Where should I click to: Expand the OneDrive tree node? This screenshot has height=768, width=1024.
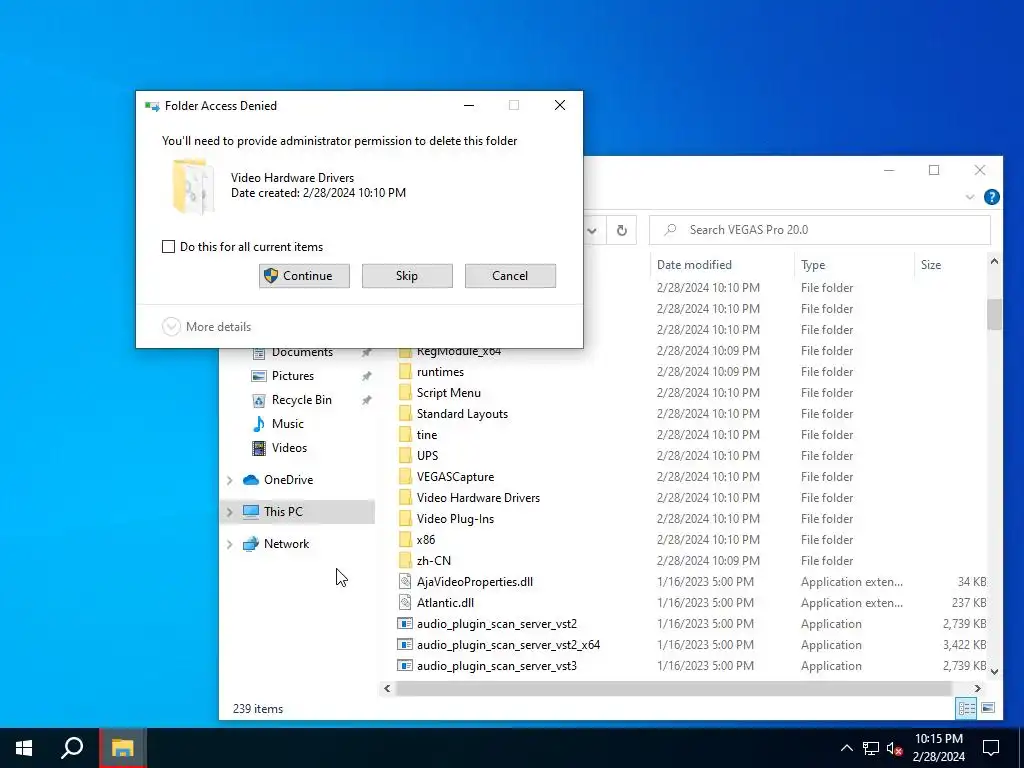230,480
